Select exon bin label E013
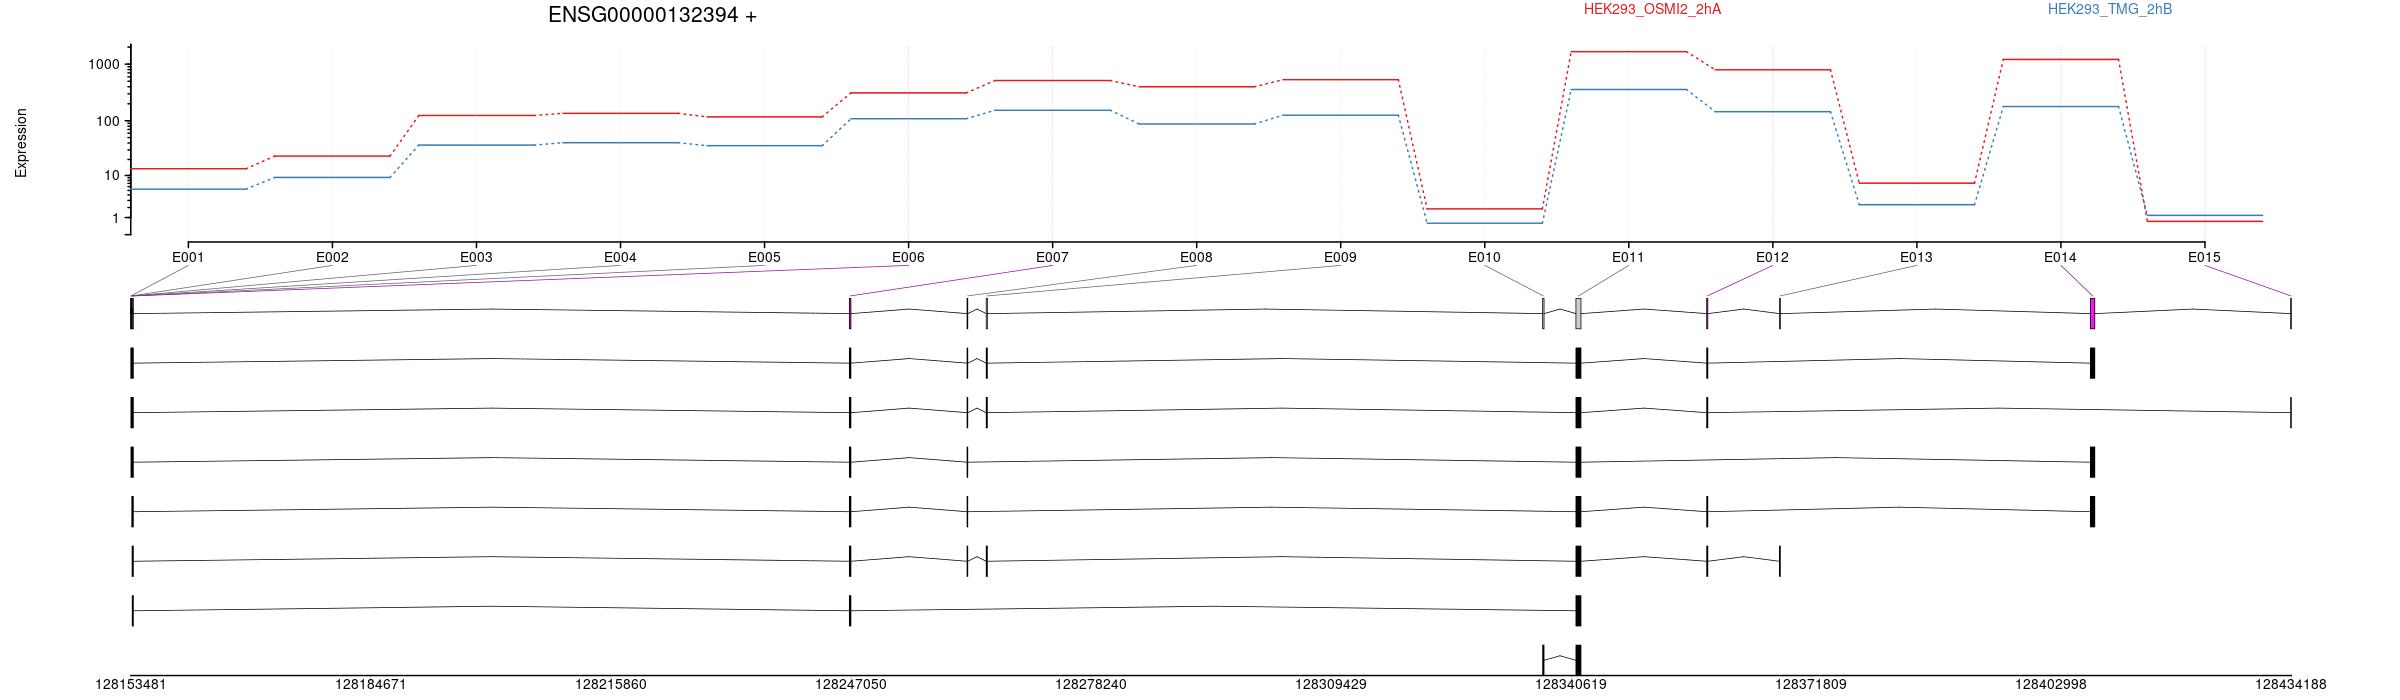 point(1916,257)
